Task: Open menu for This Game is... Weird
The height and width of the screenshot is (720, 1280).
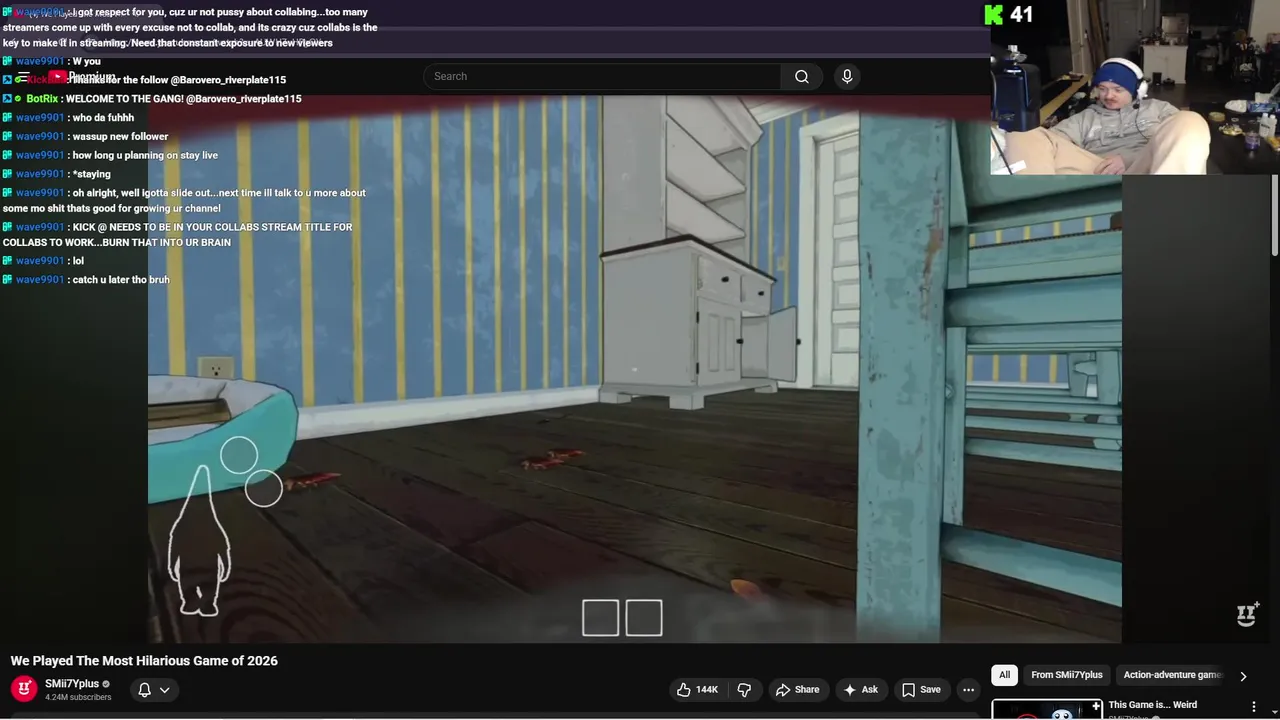Action: coord(1254,707)
